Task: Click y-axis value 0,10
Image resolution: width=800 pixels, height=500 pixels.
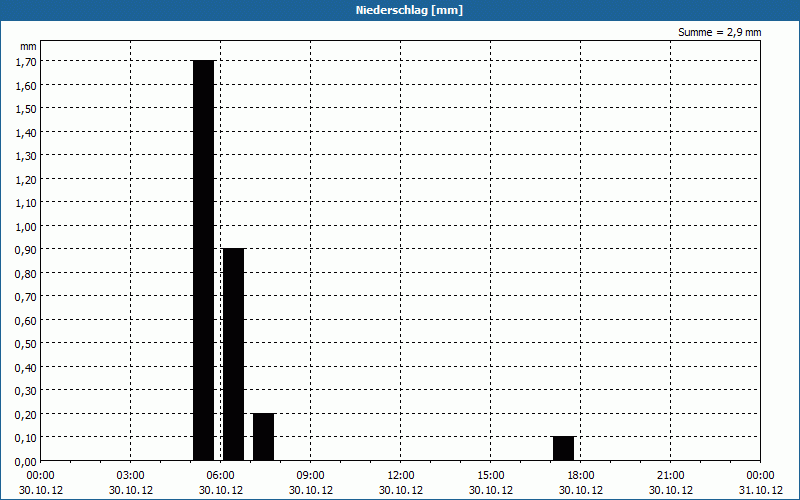Action: (x=26, y=438)
